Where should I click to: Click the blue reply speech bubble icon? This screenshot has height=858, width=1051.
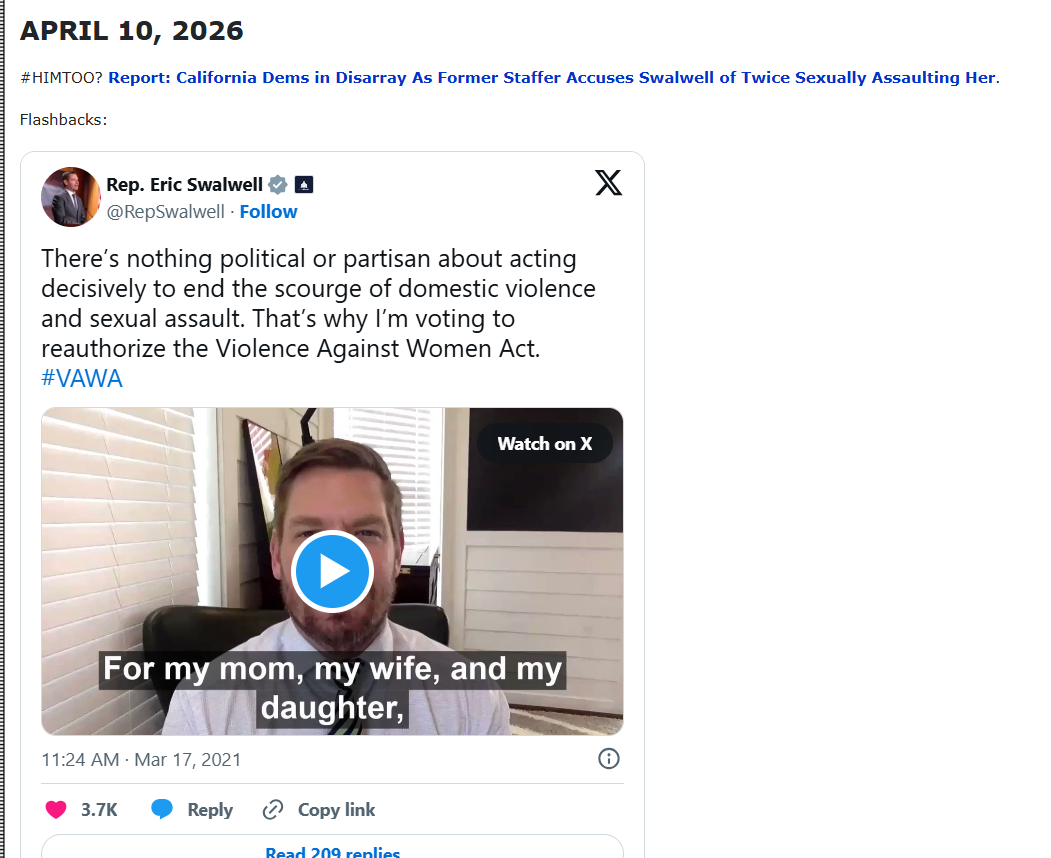162,810
